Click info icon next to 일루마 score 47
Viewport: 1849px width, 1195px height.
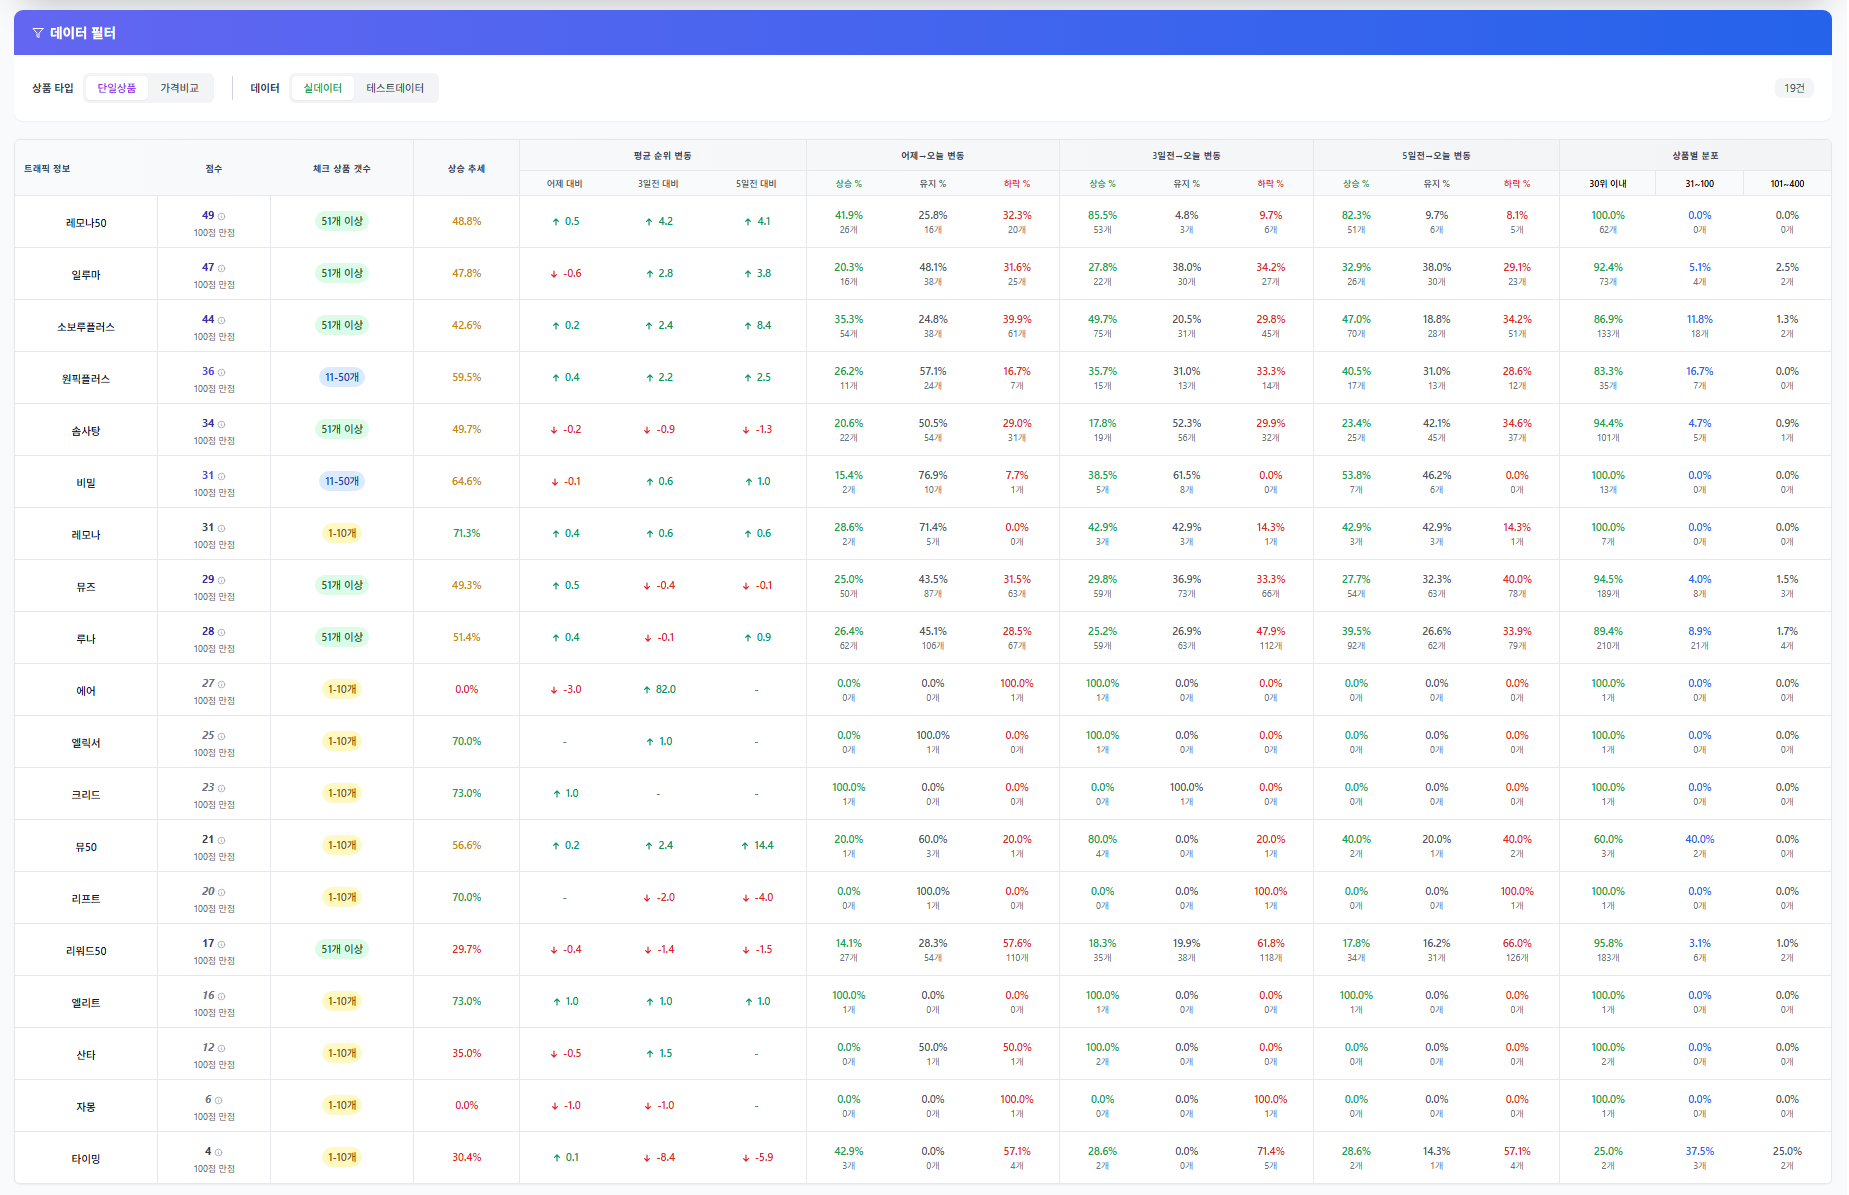pyautogui.click(x=222, y=268)
